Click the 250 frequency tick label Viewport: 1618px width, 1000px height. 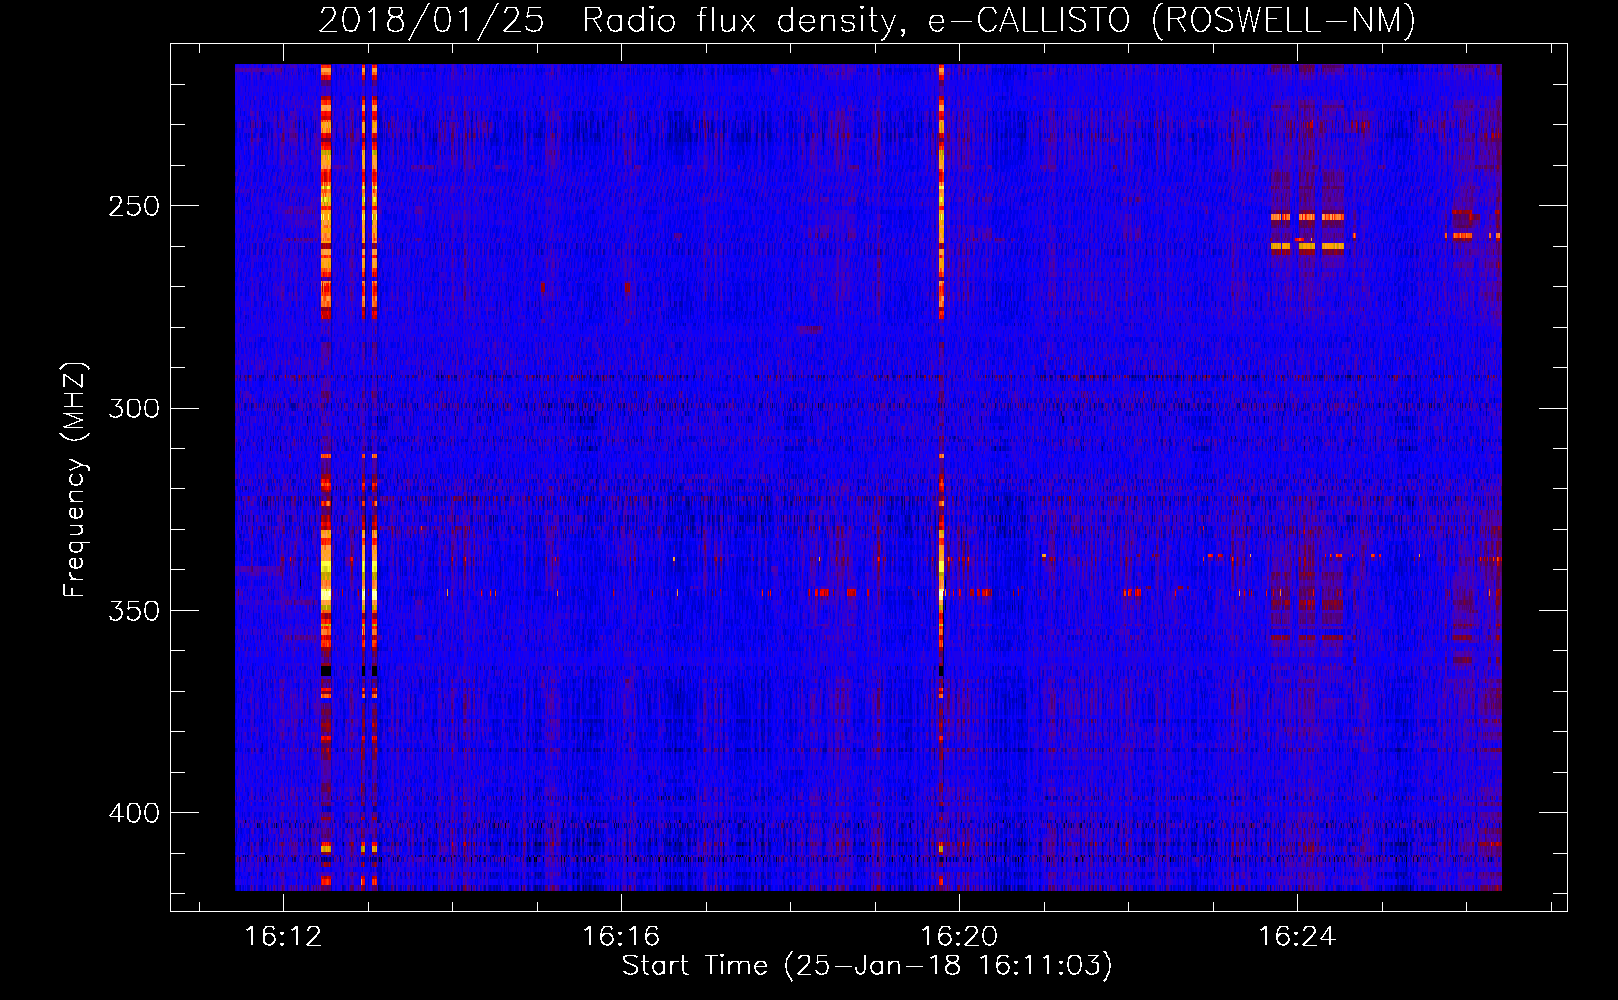click(134, 206)
